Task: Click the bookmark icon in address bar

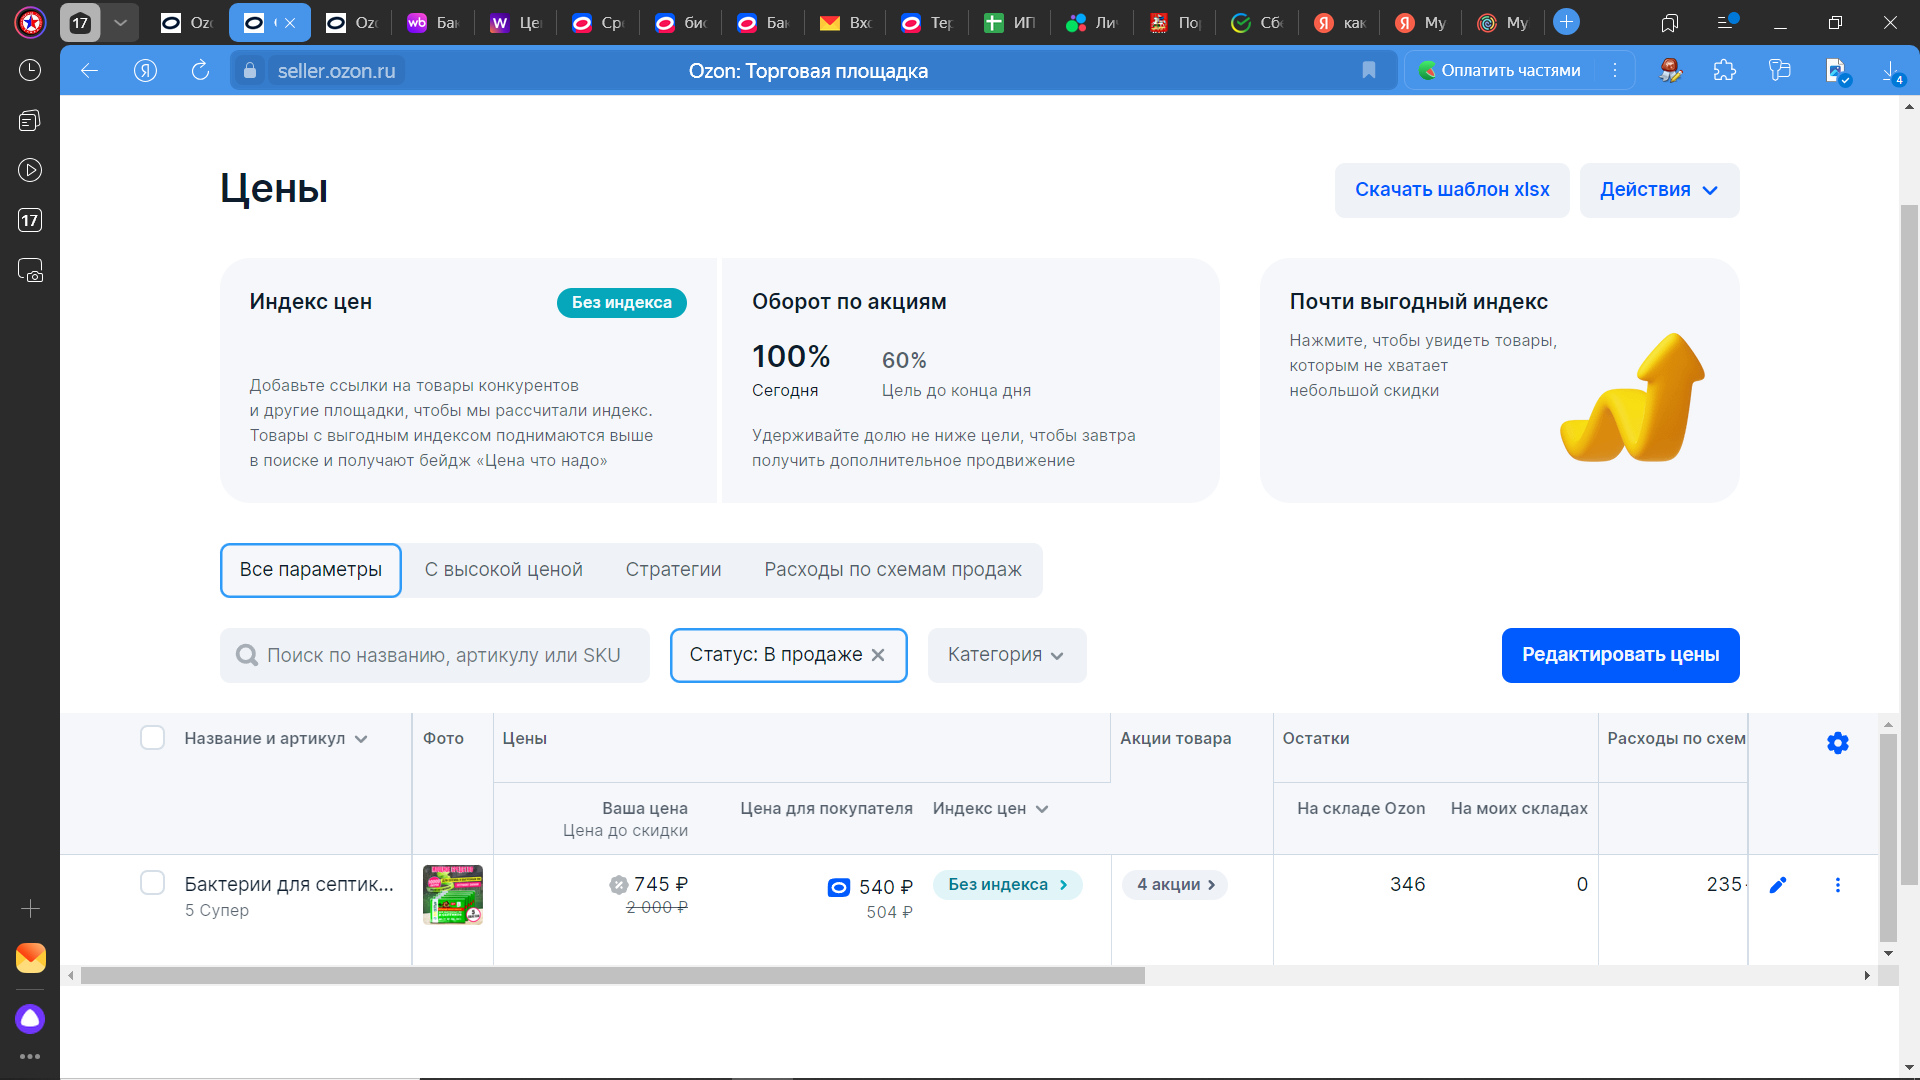Action: click(1369, 70)
